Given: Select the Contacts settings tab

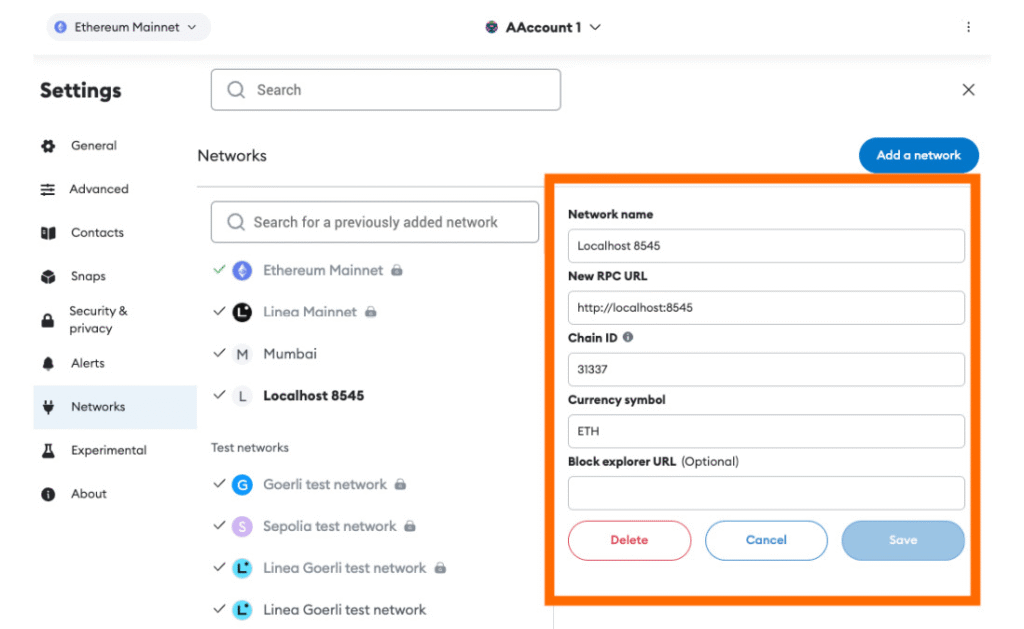Looking at the screenshot, I should point(97,233).
